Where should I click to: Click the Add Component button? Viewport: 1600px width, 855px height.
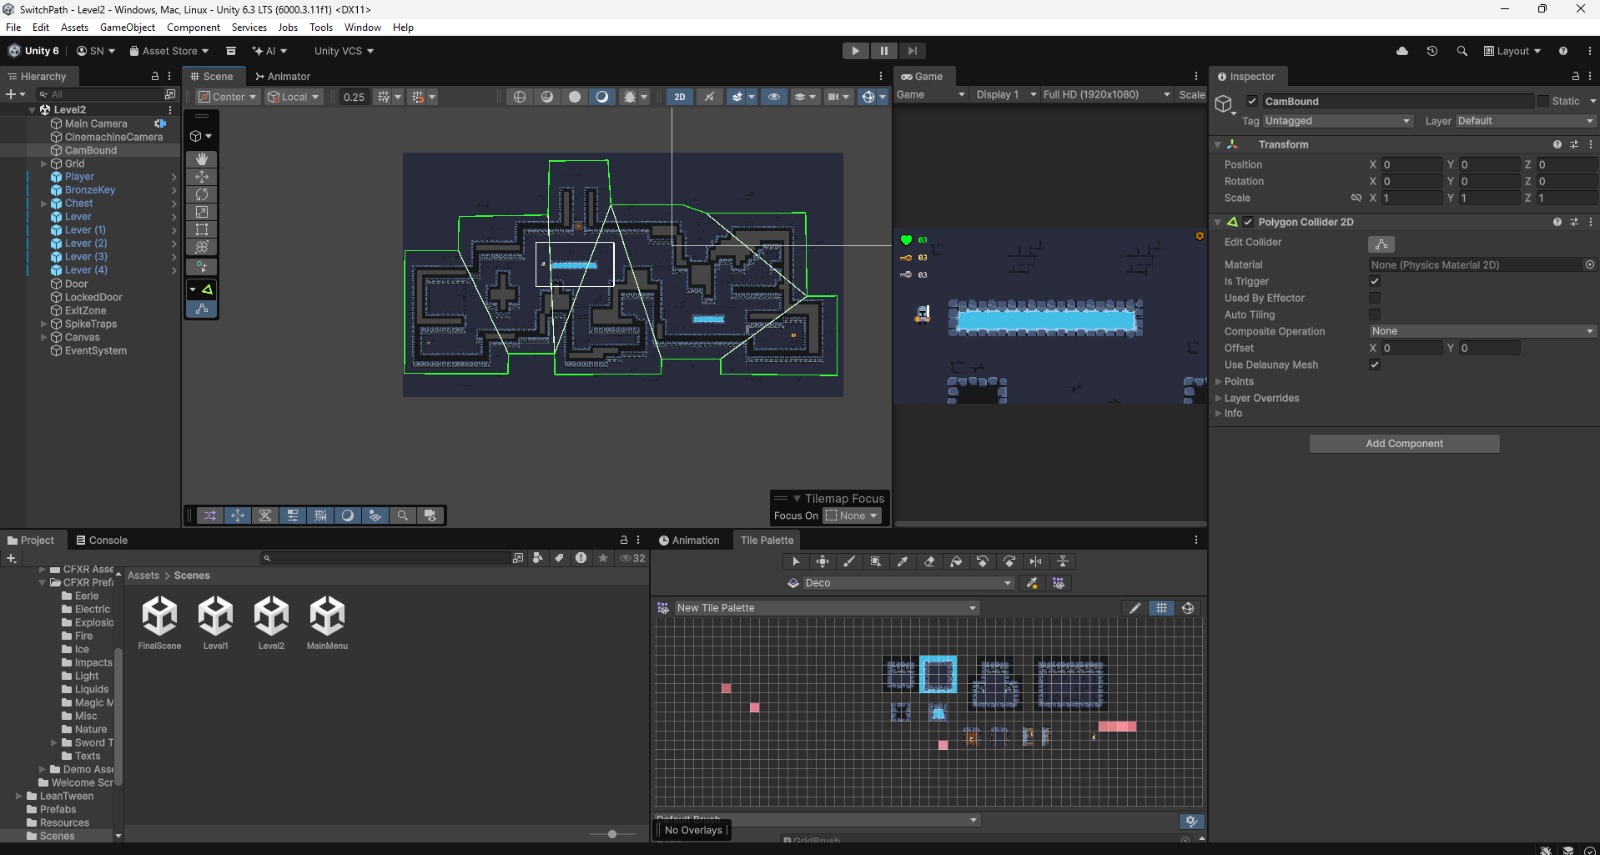pos(1404,444)
